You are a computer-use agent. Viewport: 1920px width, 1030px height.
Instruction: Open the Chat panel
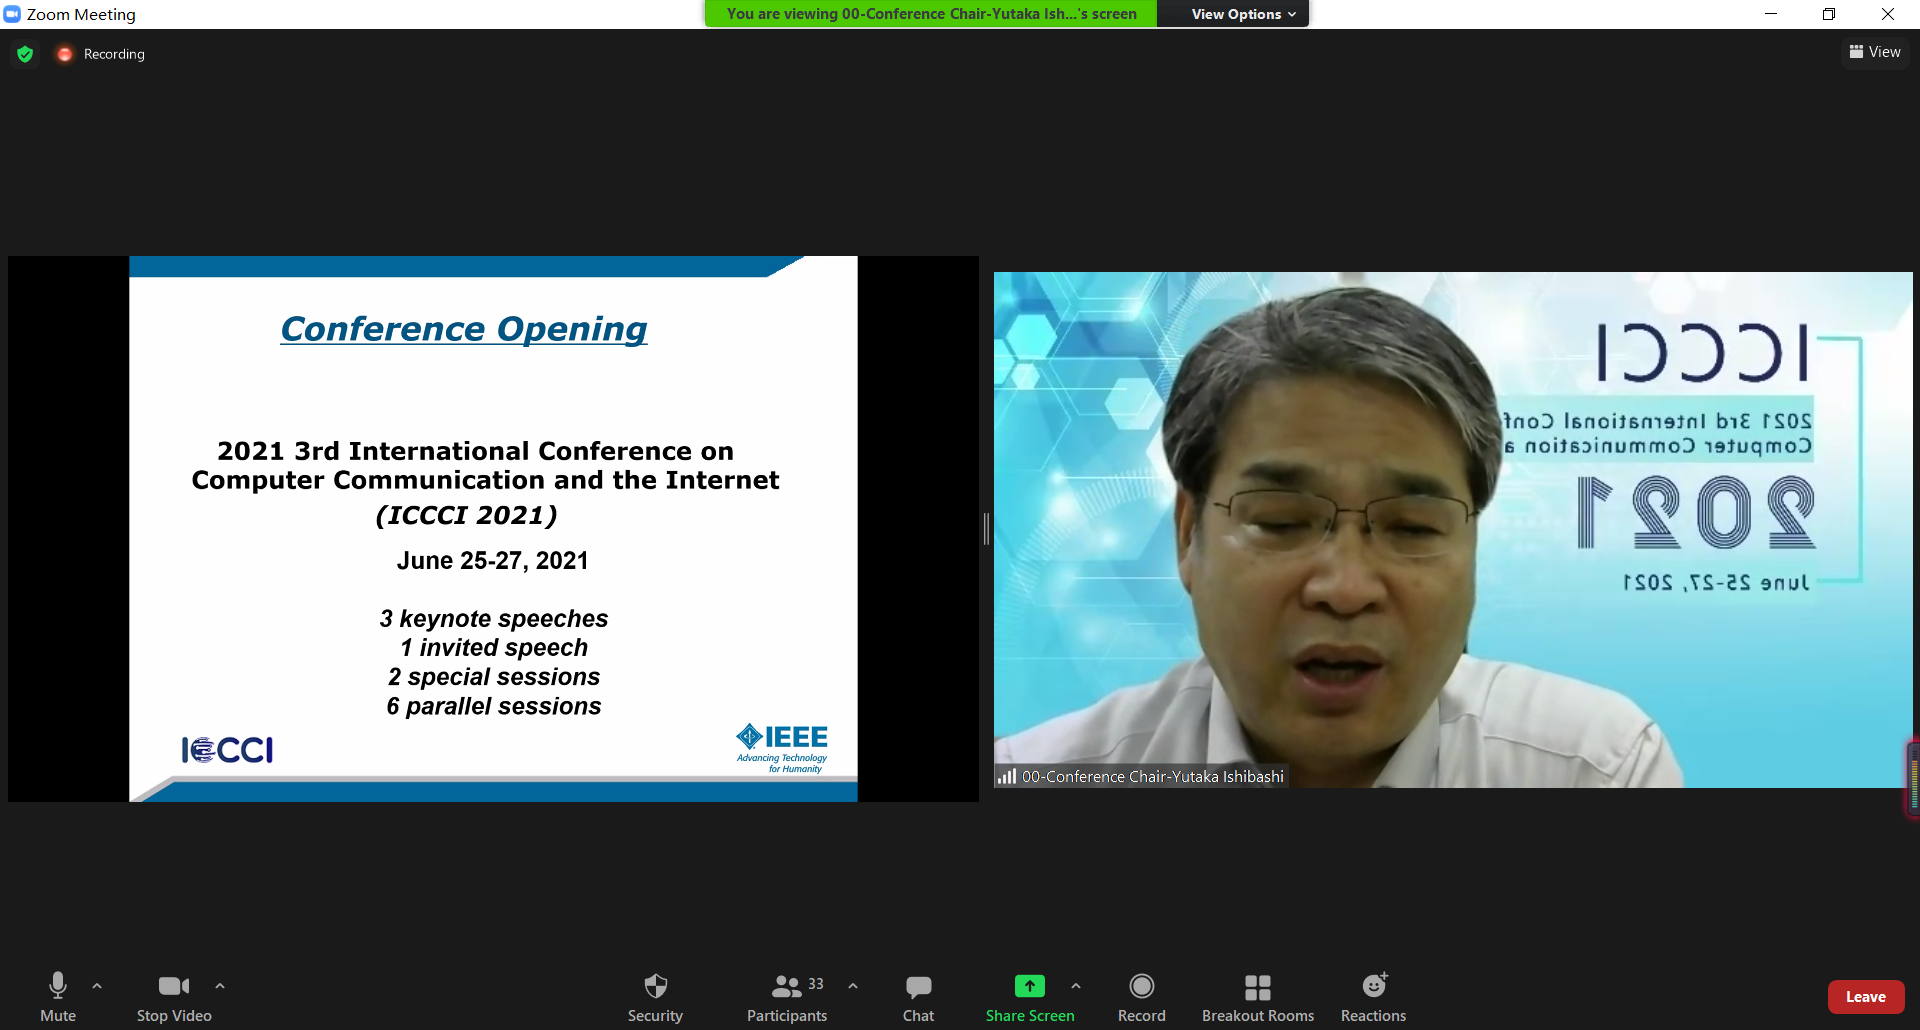pos(918,997)
